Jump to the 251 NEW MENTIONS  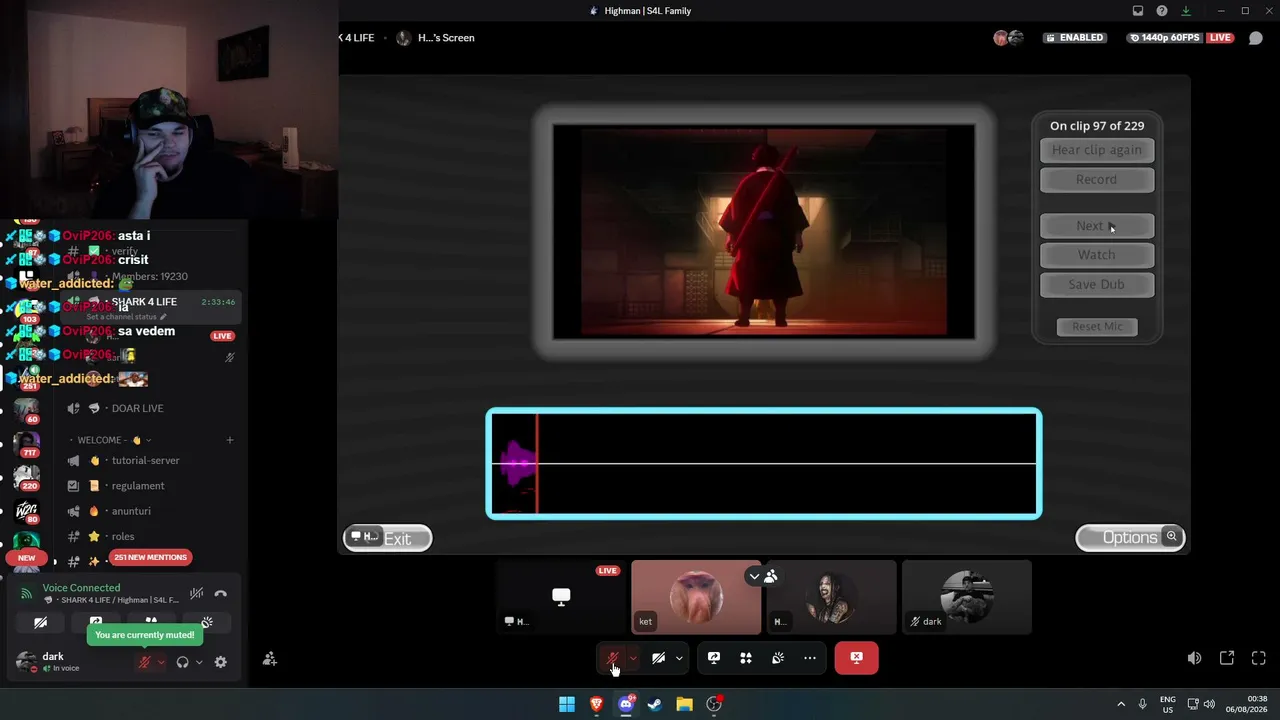pos(150,558)
